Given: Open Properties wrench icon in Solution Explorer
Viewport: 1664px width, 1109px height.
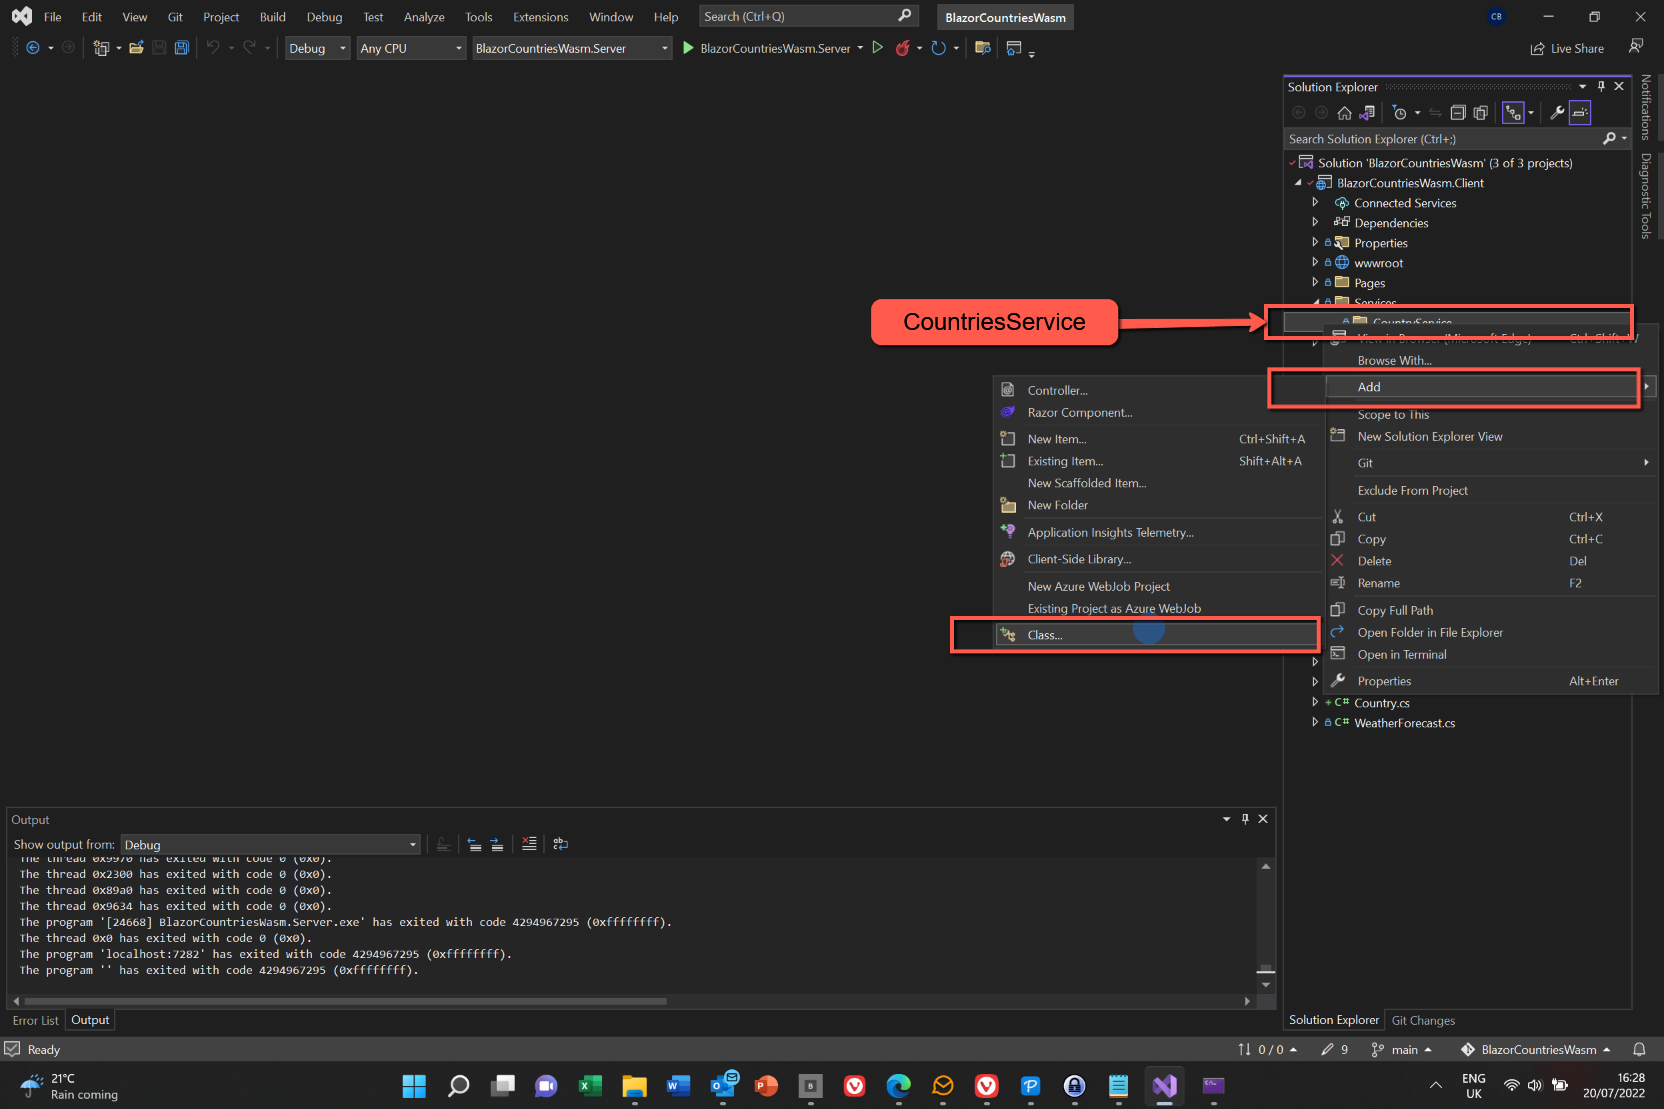Looking at the screenshot, I should [x=1557, y=113].
